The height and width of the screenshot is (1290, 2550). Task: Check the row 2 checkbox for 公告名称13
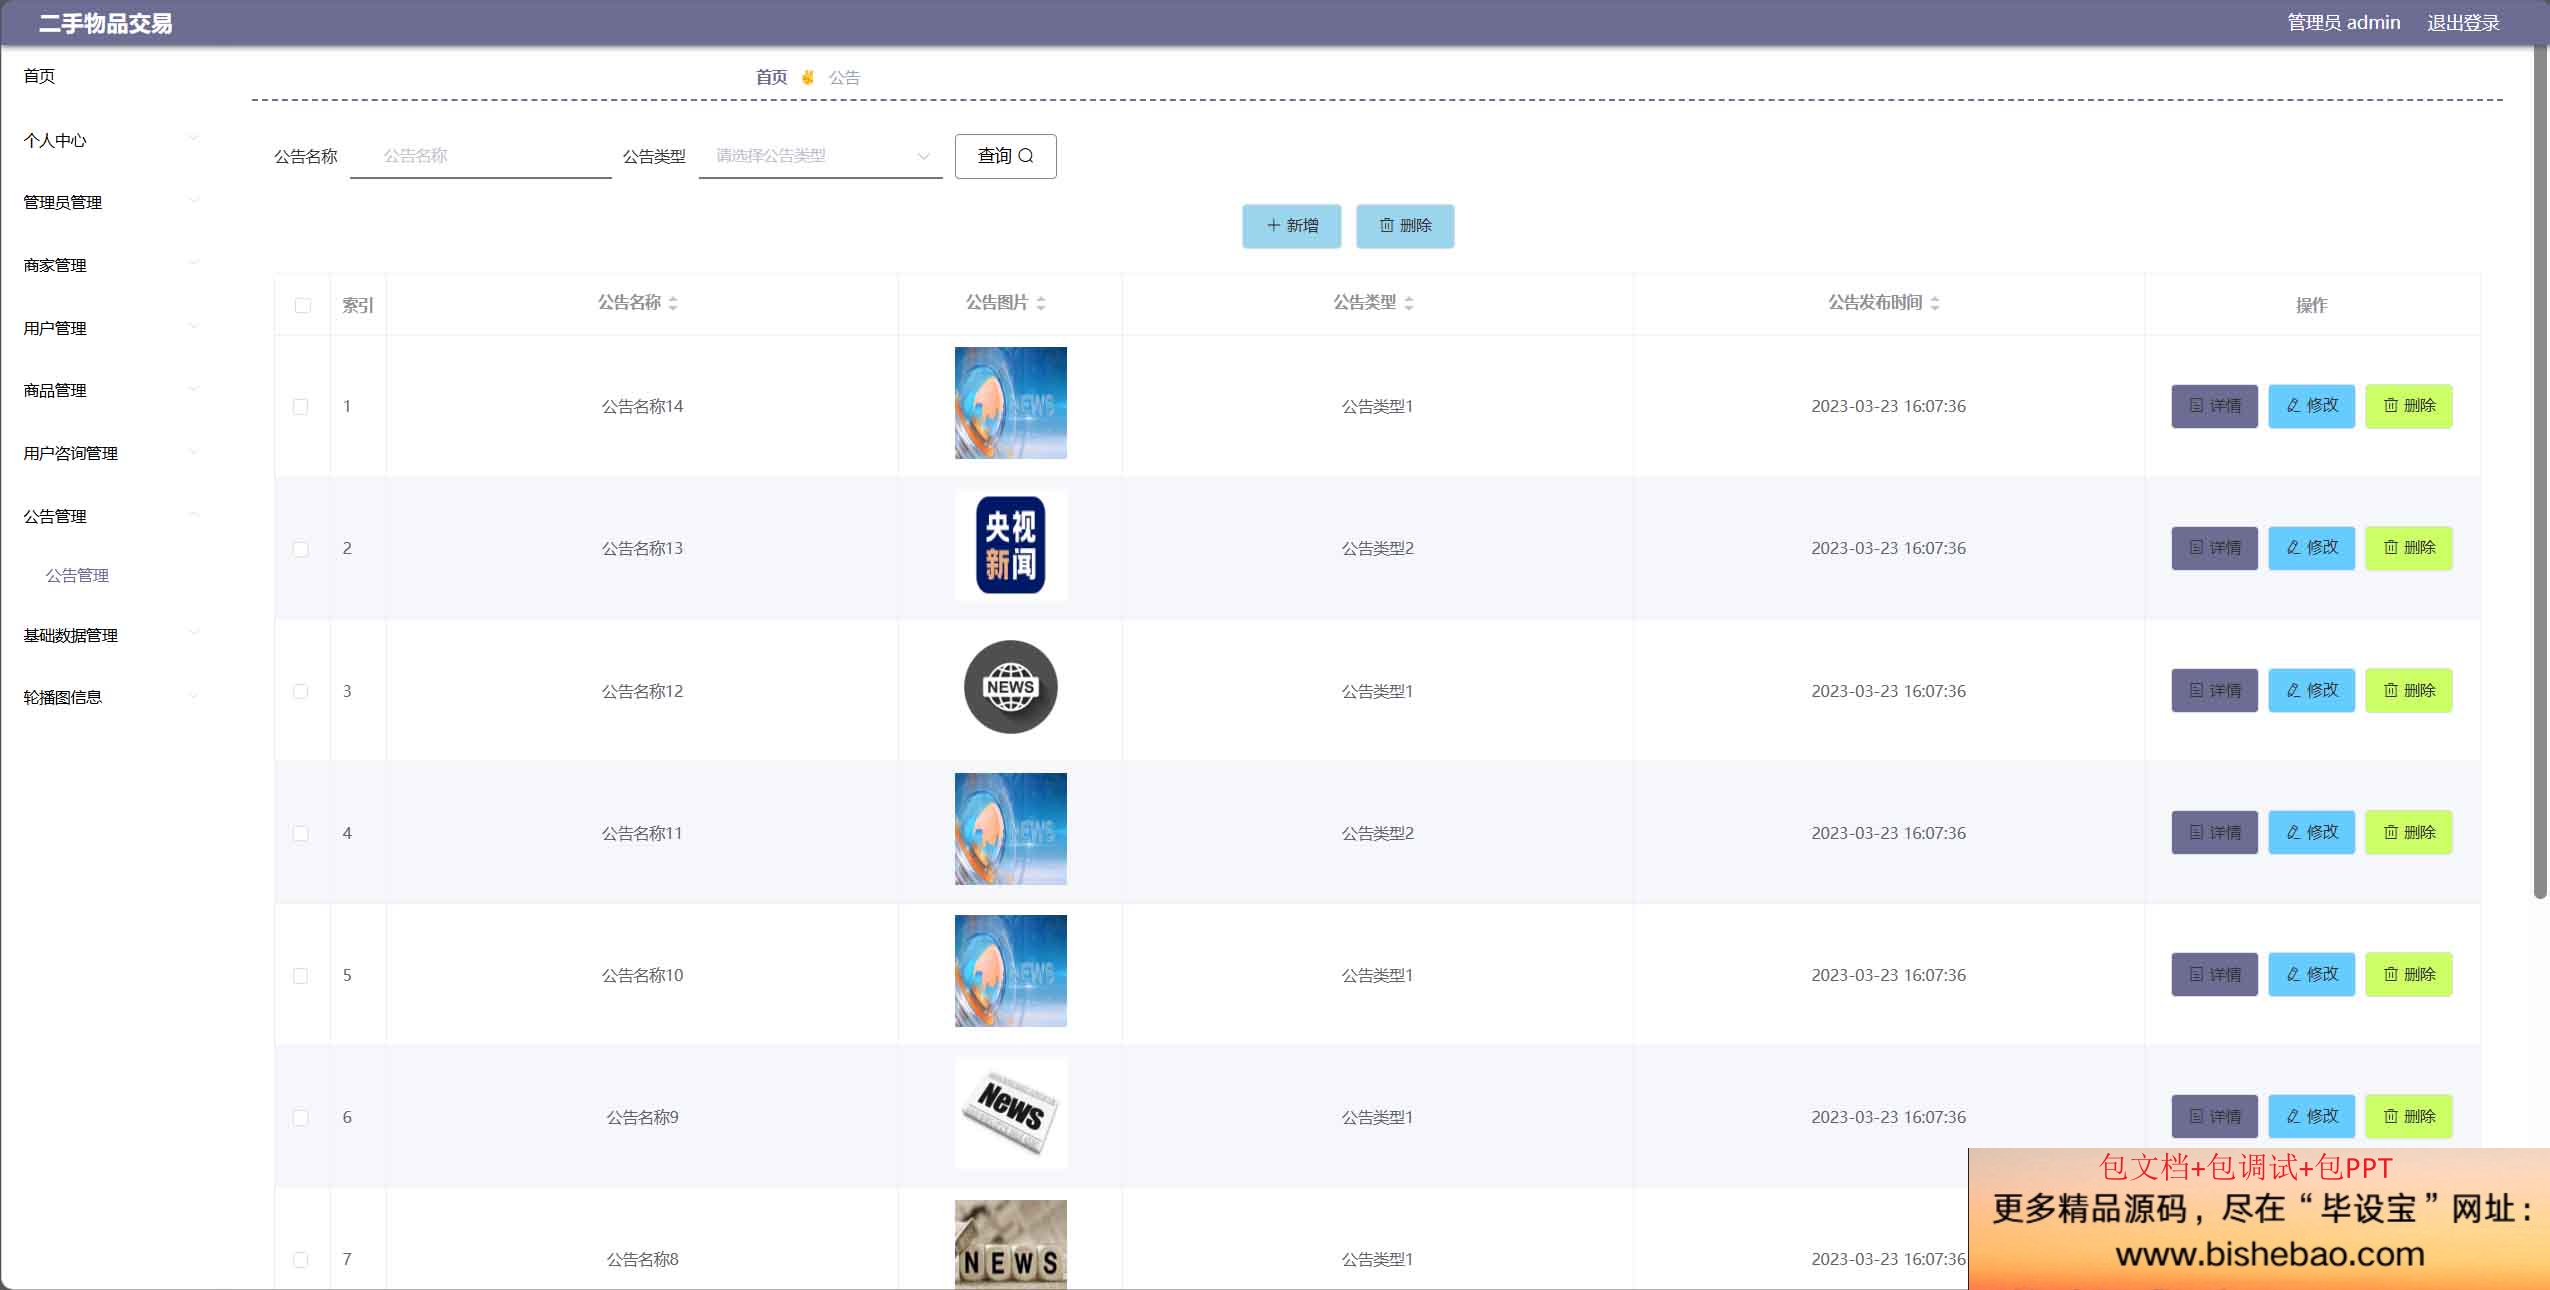pos(300,549)
